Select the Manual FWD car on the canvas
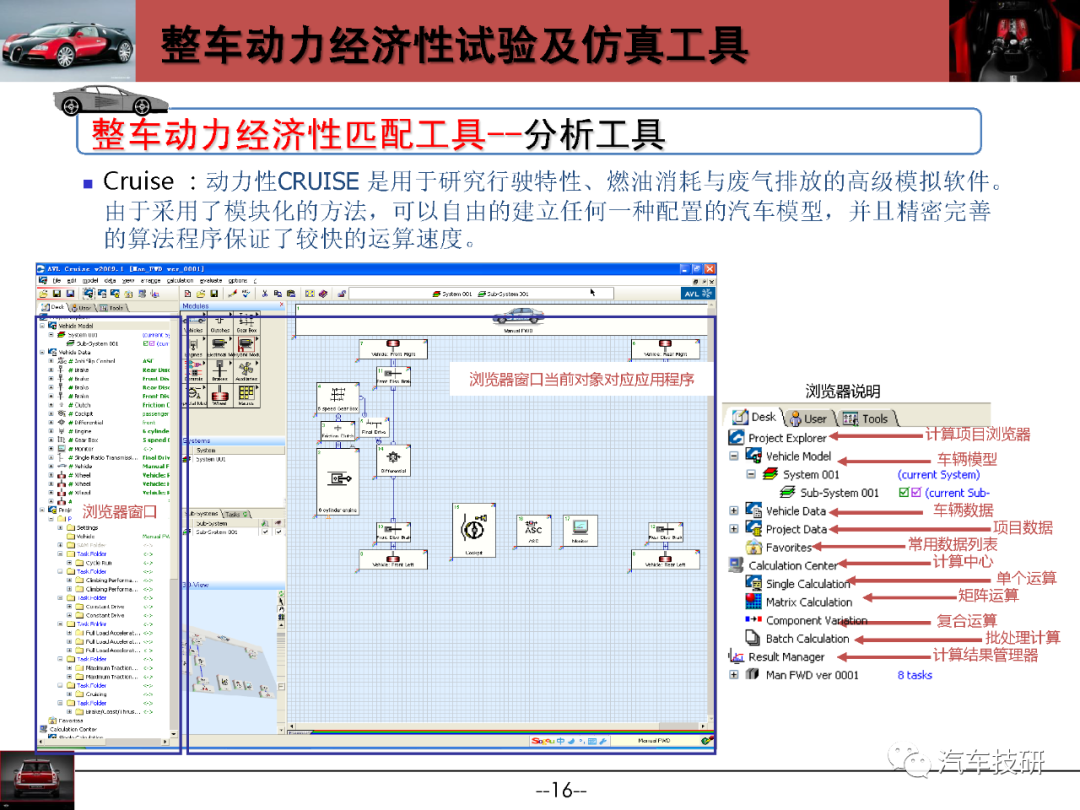 (518, 318)
